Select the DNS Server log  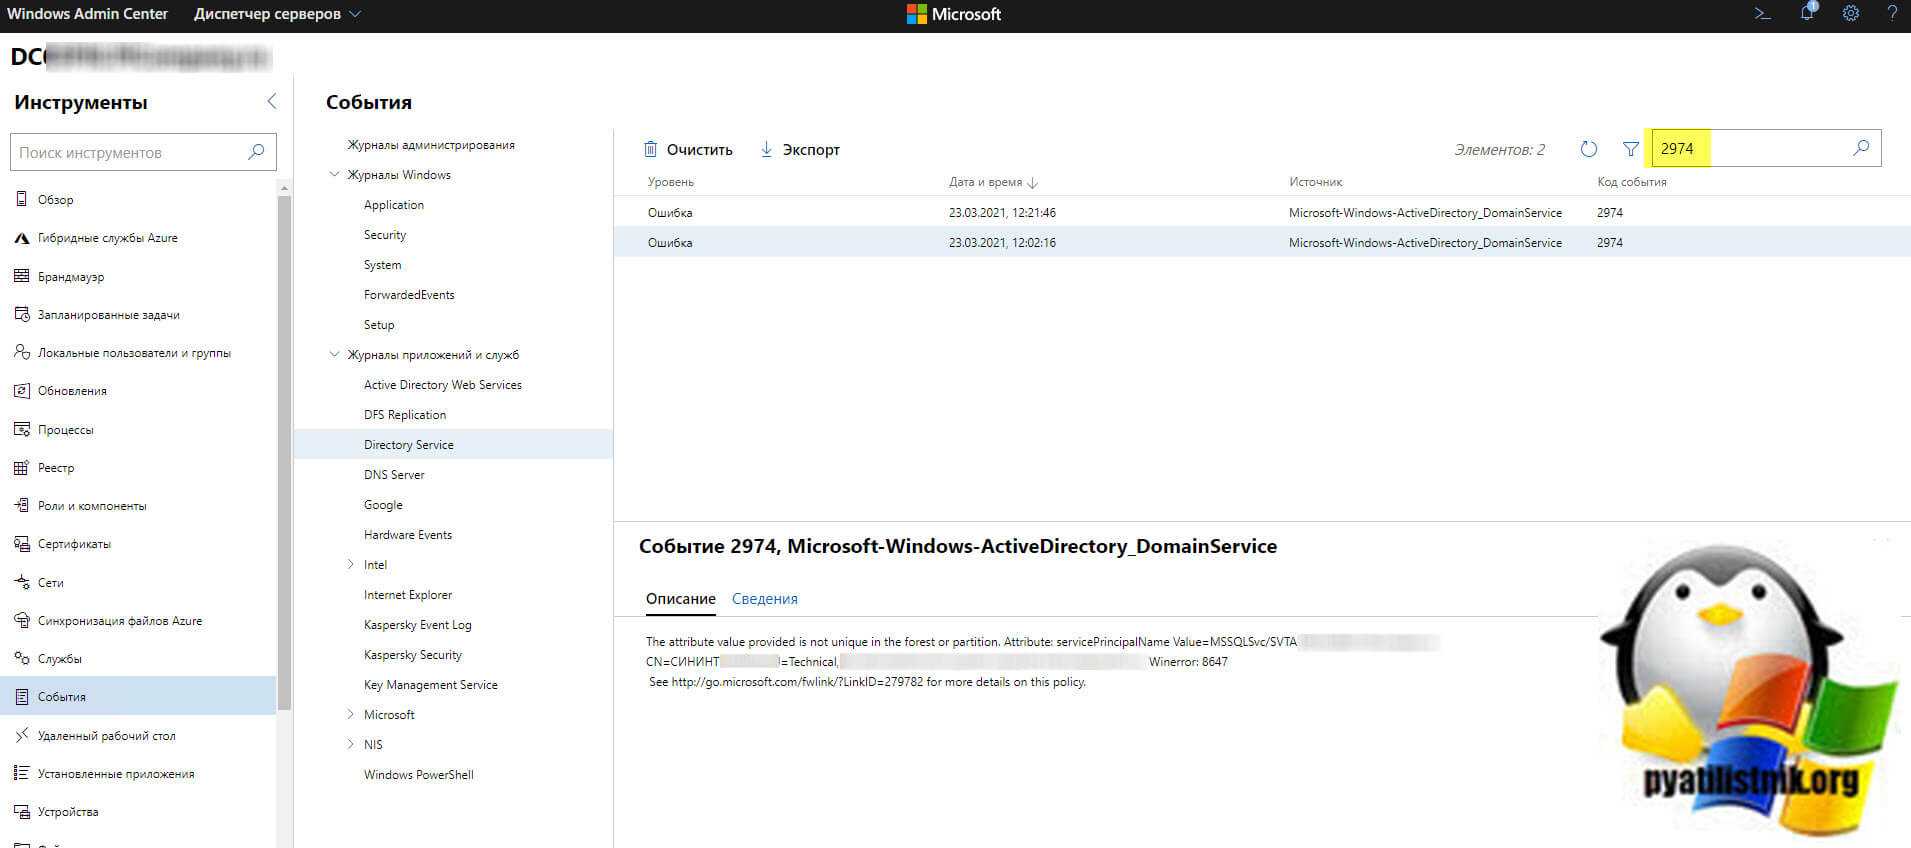click(x=394, y=475)
